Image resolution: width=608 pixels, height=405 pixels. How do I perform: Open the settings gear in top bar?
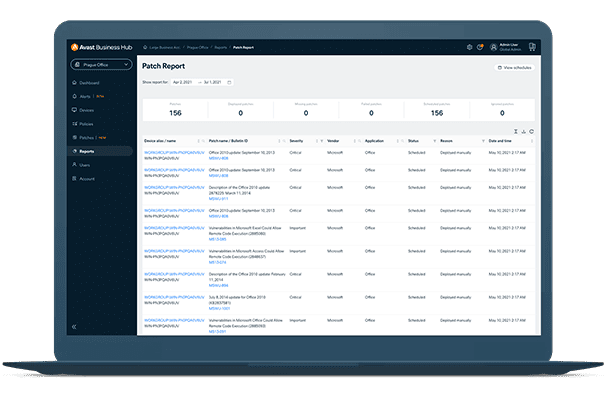click(469, 47)
